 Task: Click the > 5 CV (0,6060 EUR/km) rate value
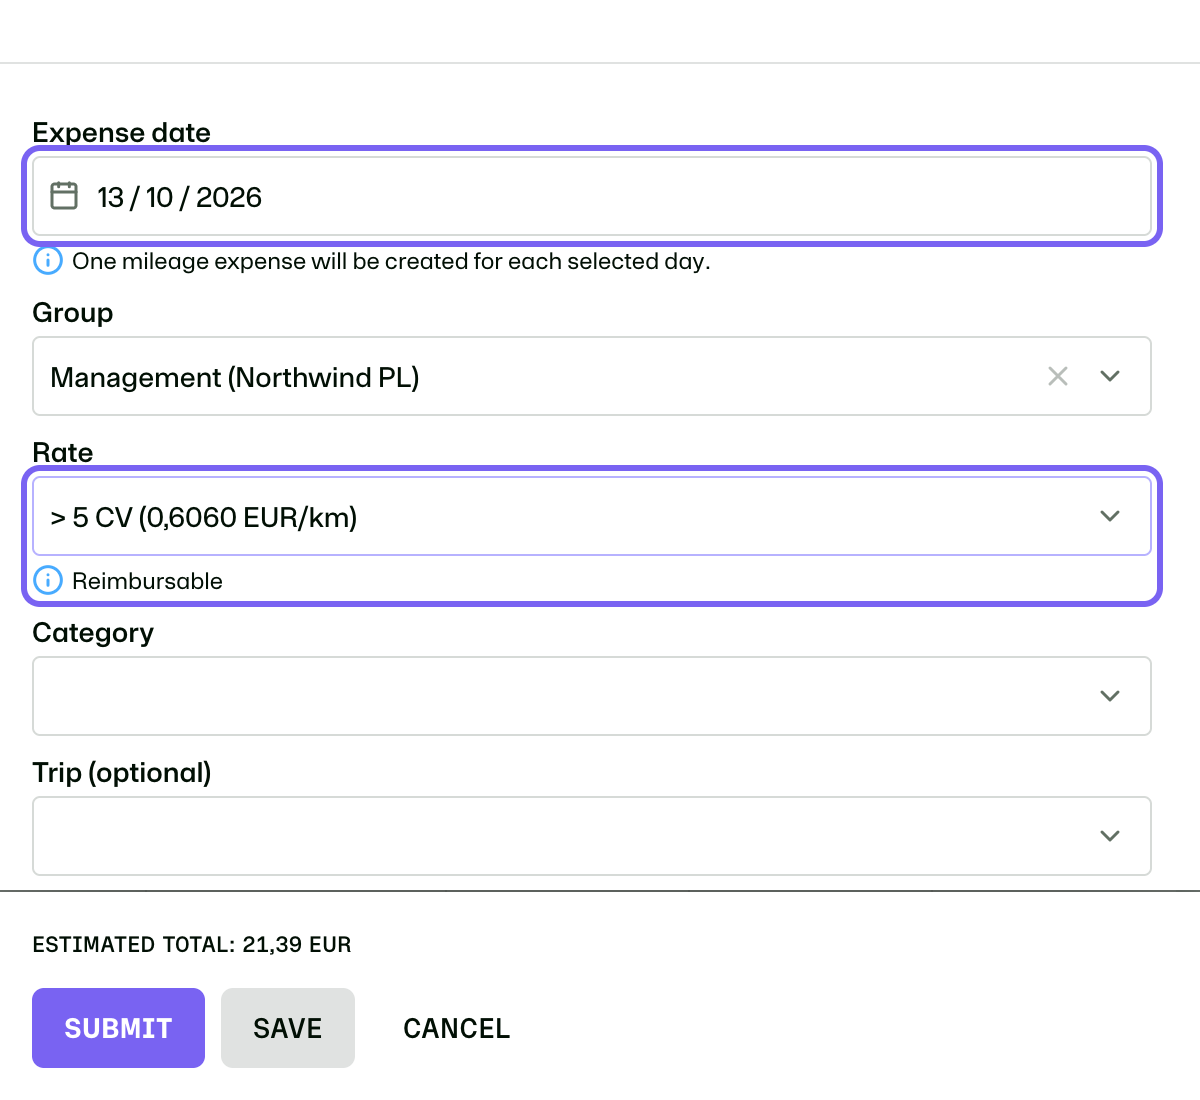(x=204, y=517)
